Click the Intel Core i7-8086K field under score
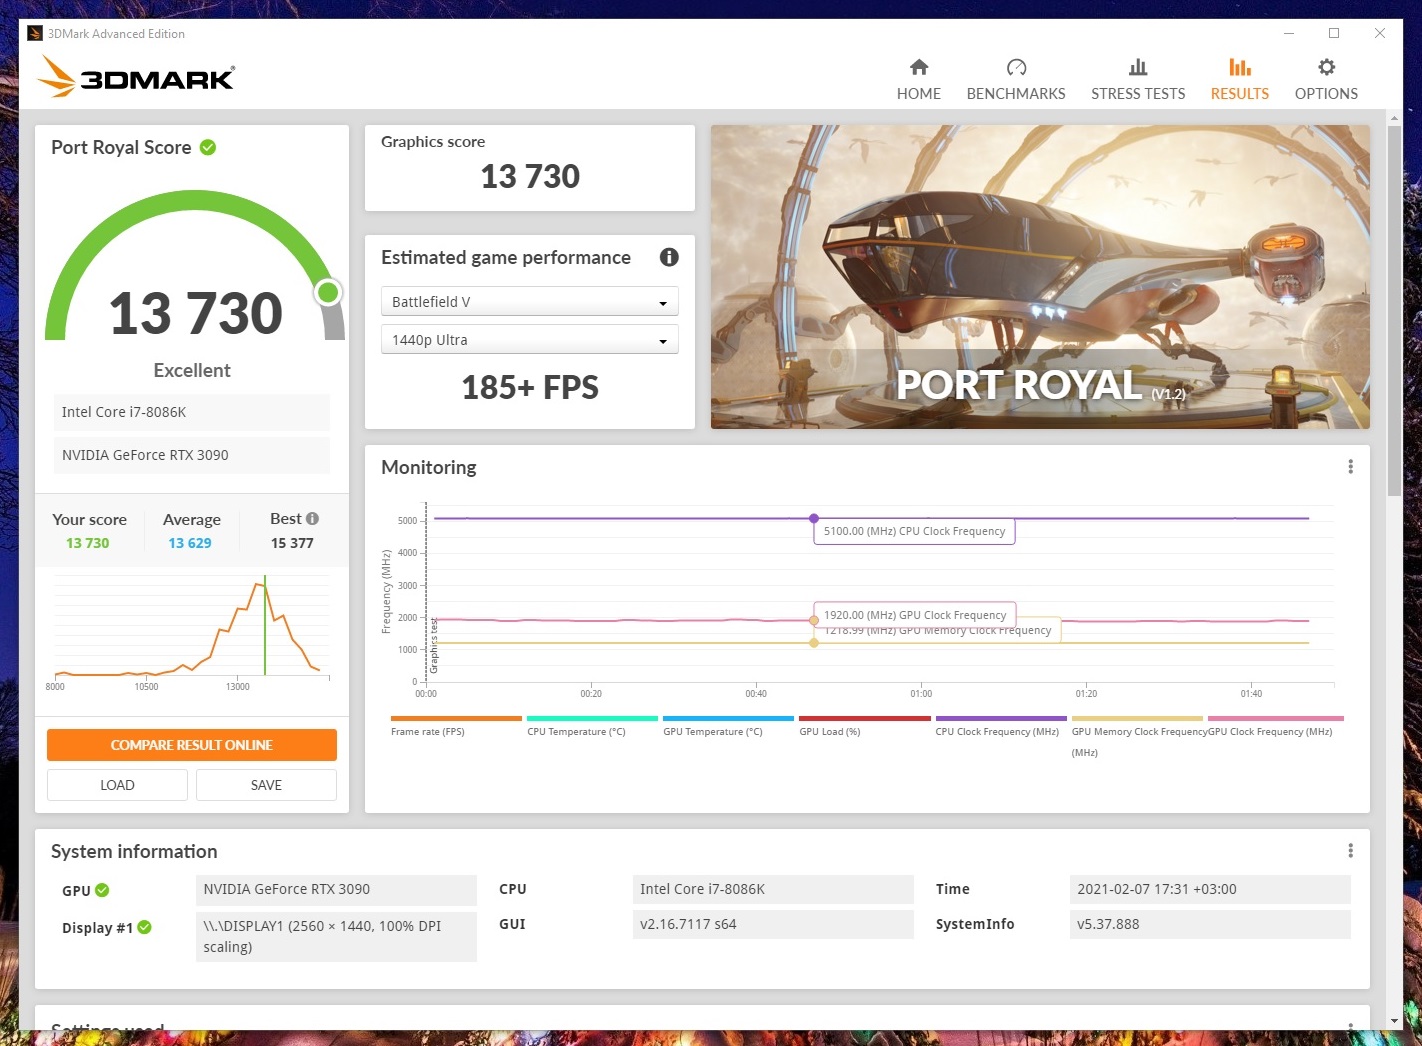Screen dimensions: 1422x1046 pyautogui.click(x=192, y=412)
